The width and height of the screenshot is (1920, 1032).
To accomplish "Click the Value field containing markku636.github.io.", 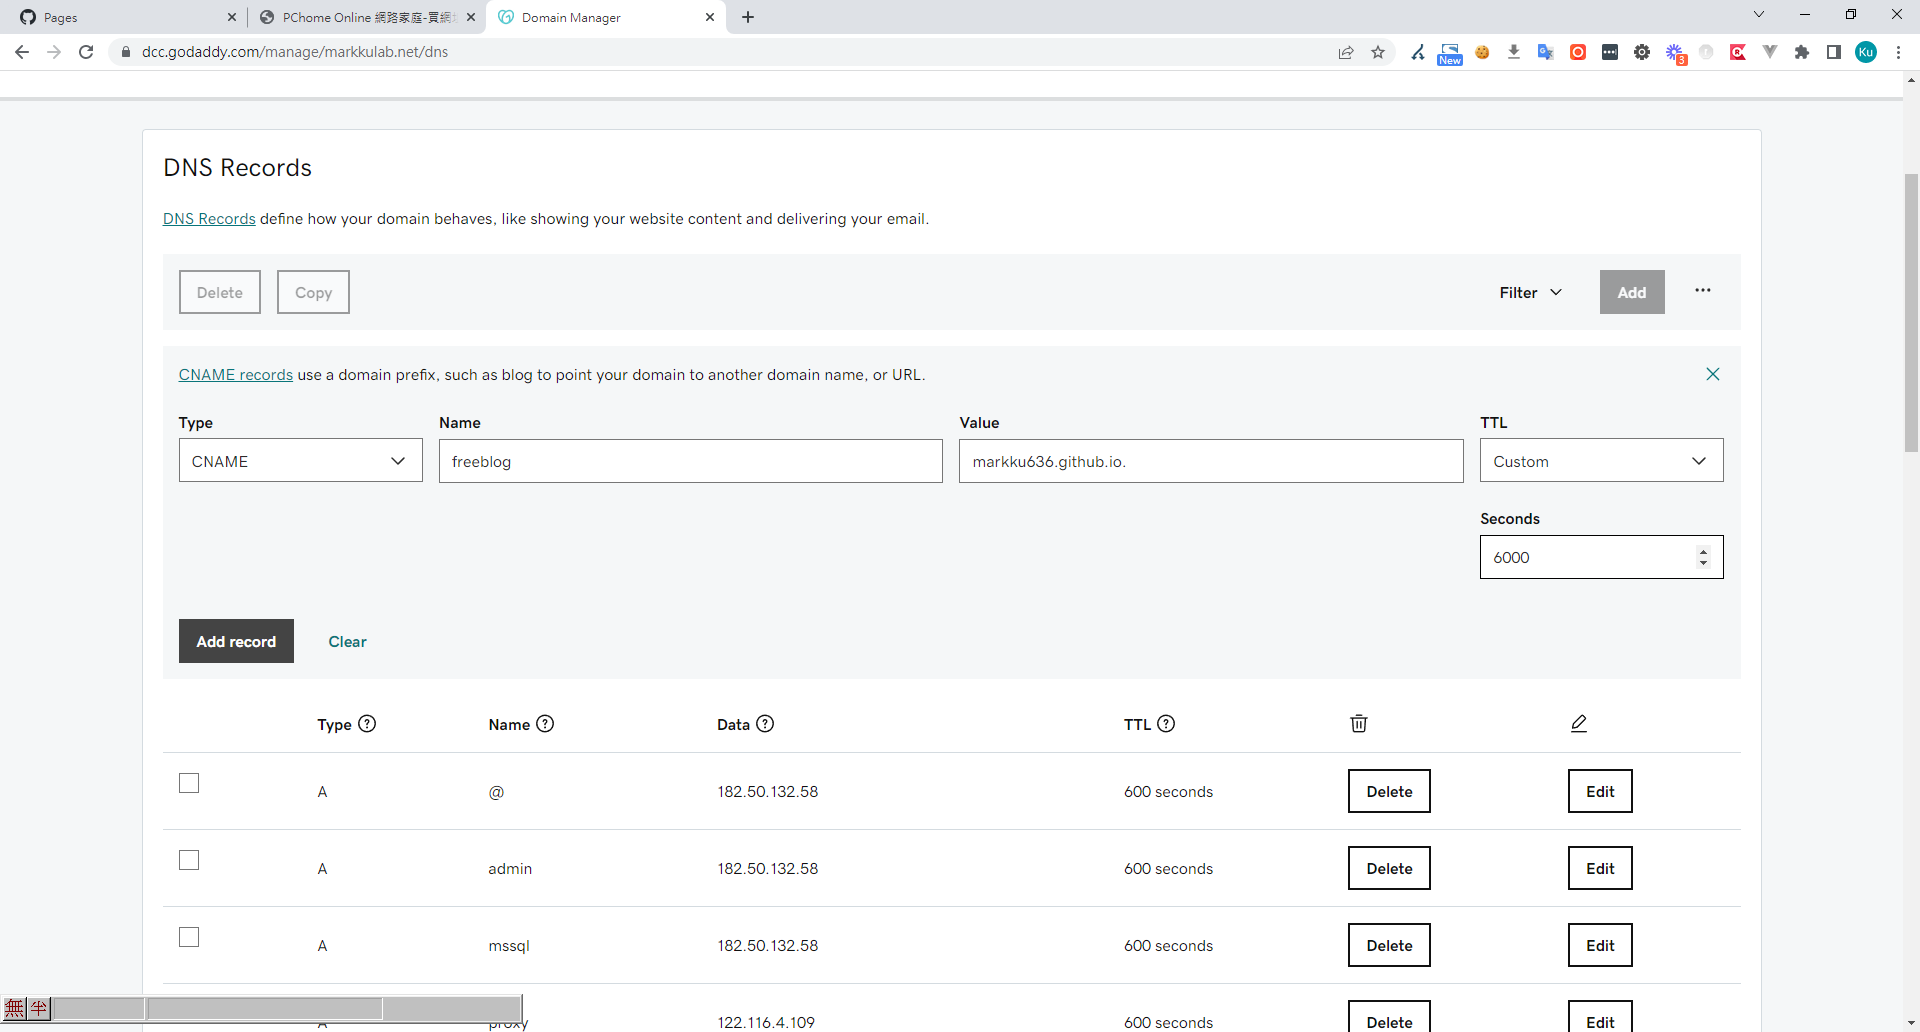I will (1210, 461).
